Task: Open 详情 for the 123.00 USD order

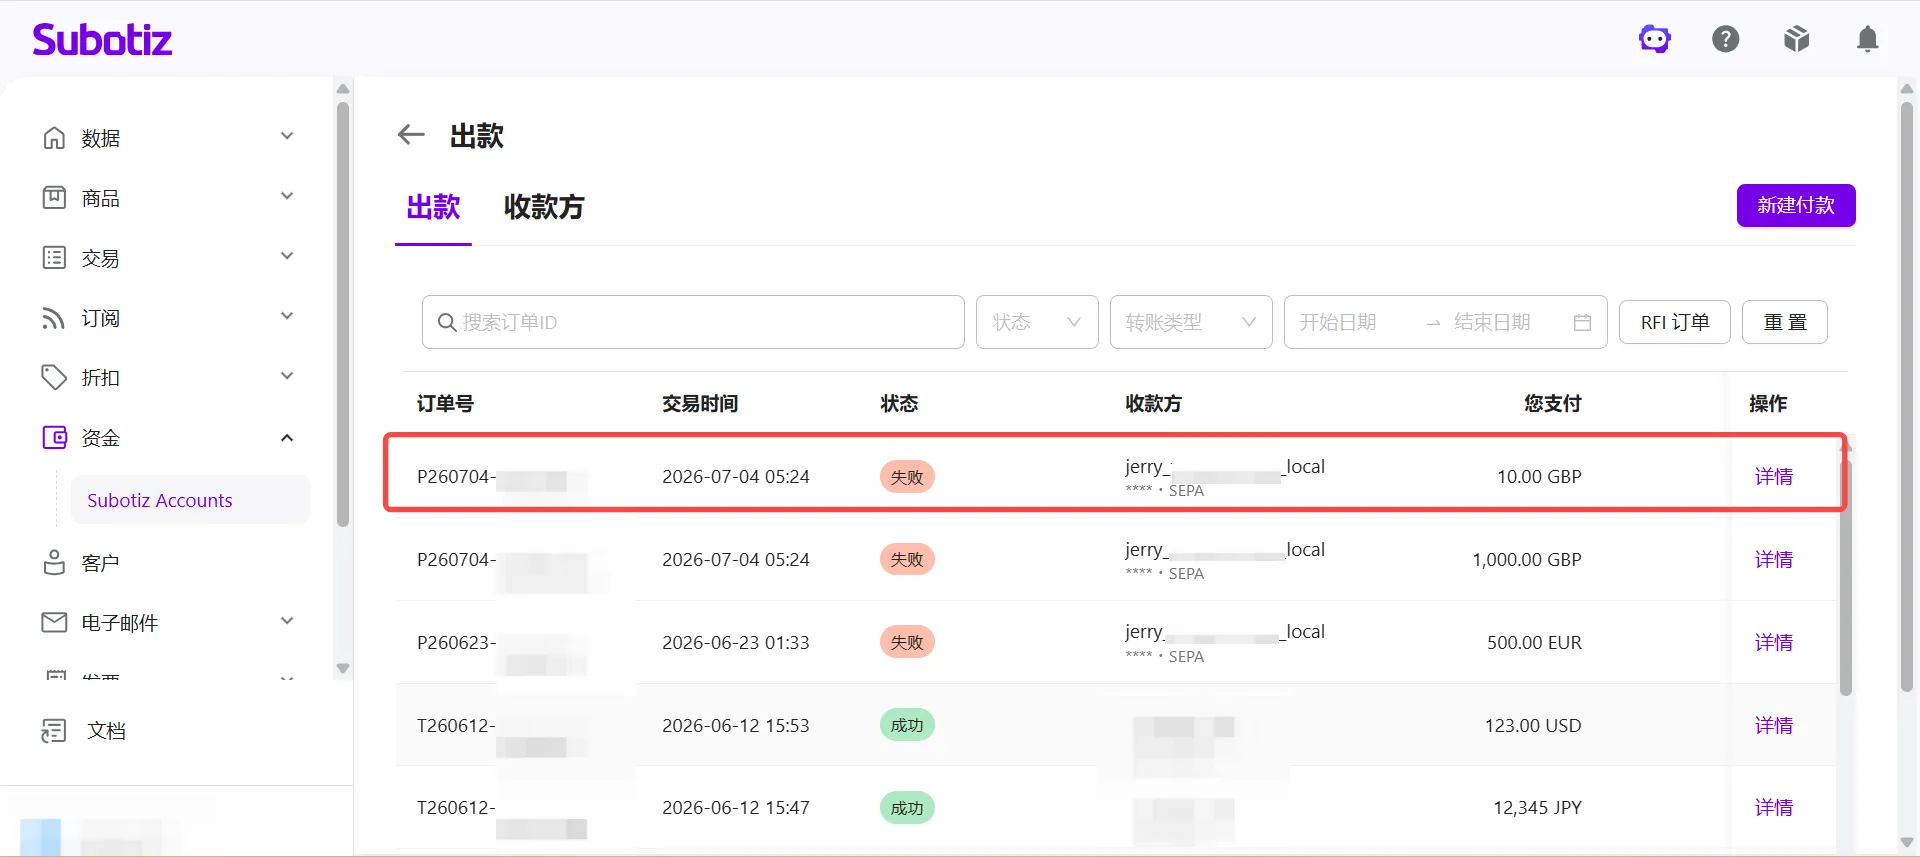Action: 1774,726
